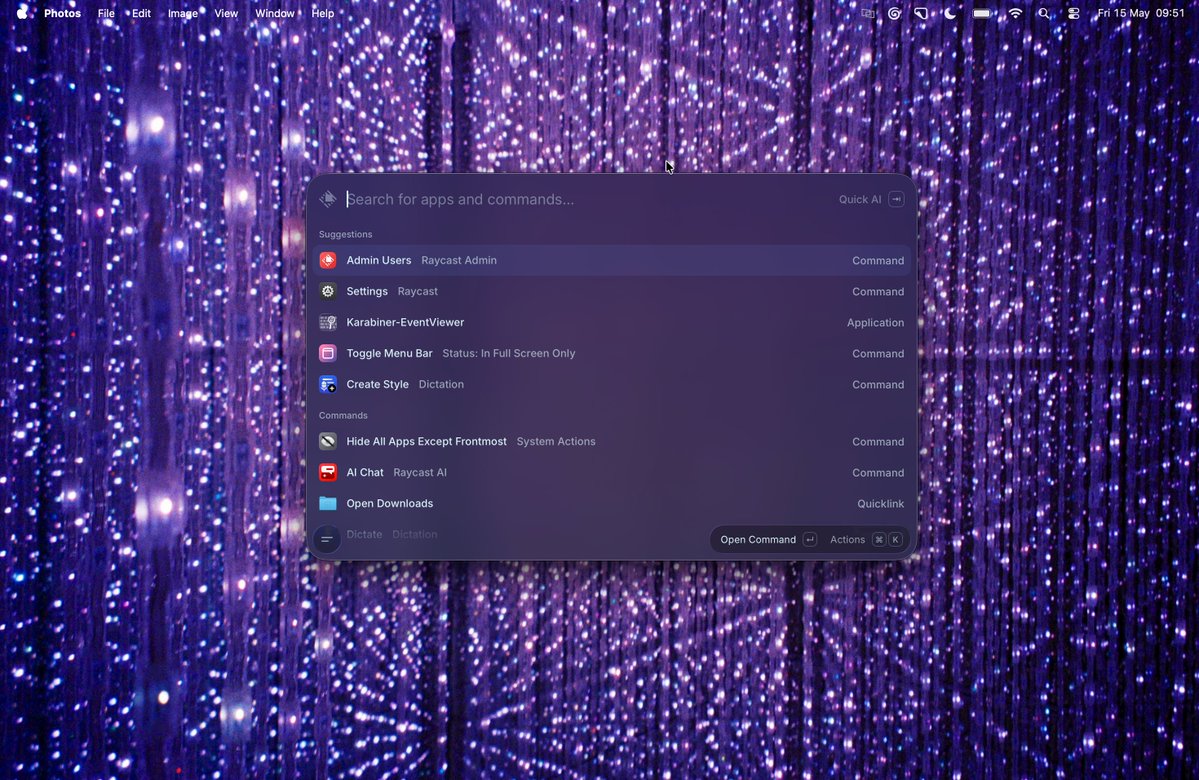Open the Window menu
The height and width of the screenshot is (780, 1199).
[275, 13]
